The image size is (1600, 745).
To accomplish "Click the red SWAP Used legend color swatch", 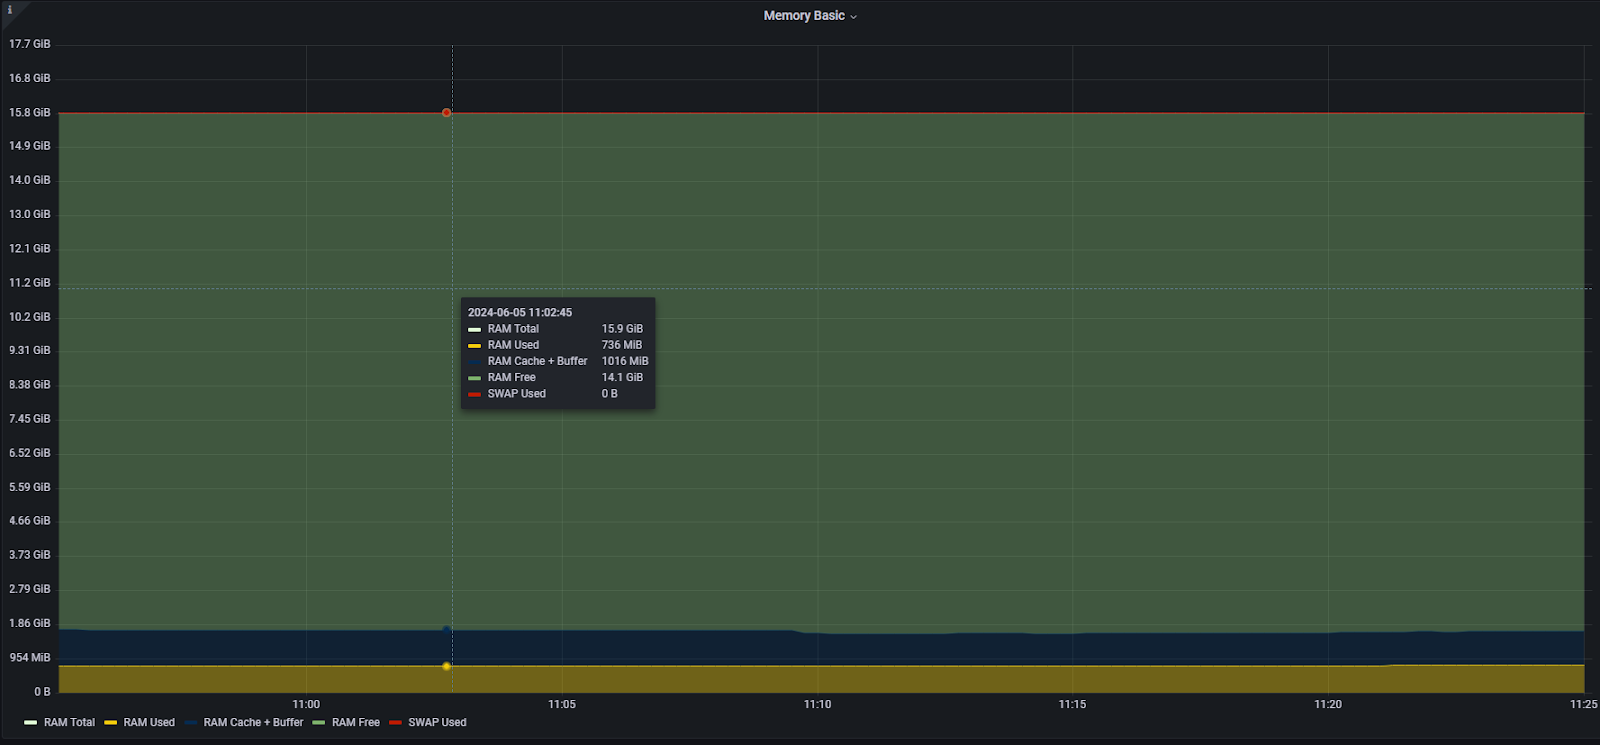I will coord(396,723).
